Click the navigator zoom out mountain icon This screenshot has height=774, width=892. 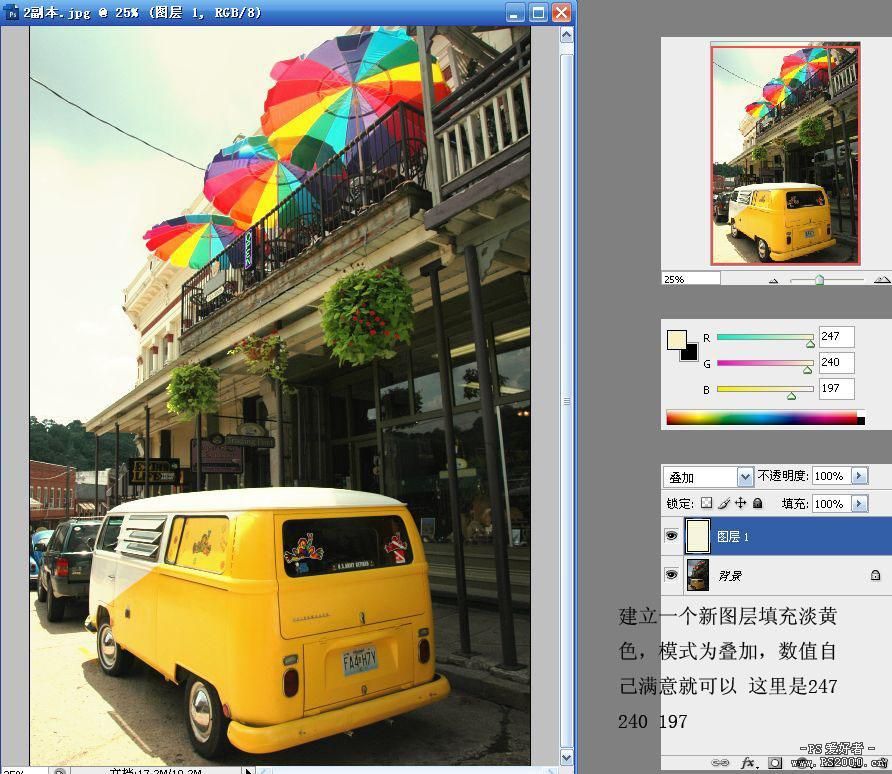[773, 280]
